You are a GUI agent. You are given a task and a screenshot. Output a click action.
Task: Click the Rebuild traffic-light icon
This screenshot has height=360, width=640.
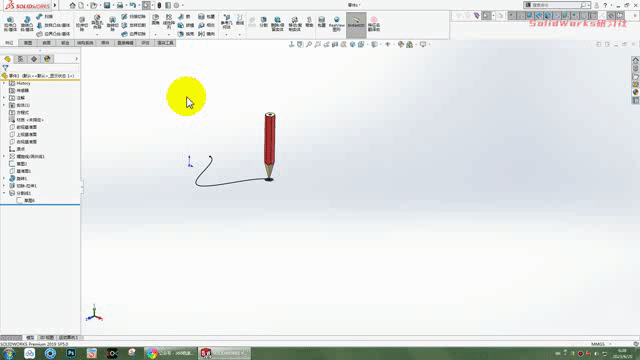159,5
